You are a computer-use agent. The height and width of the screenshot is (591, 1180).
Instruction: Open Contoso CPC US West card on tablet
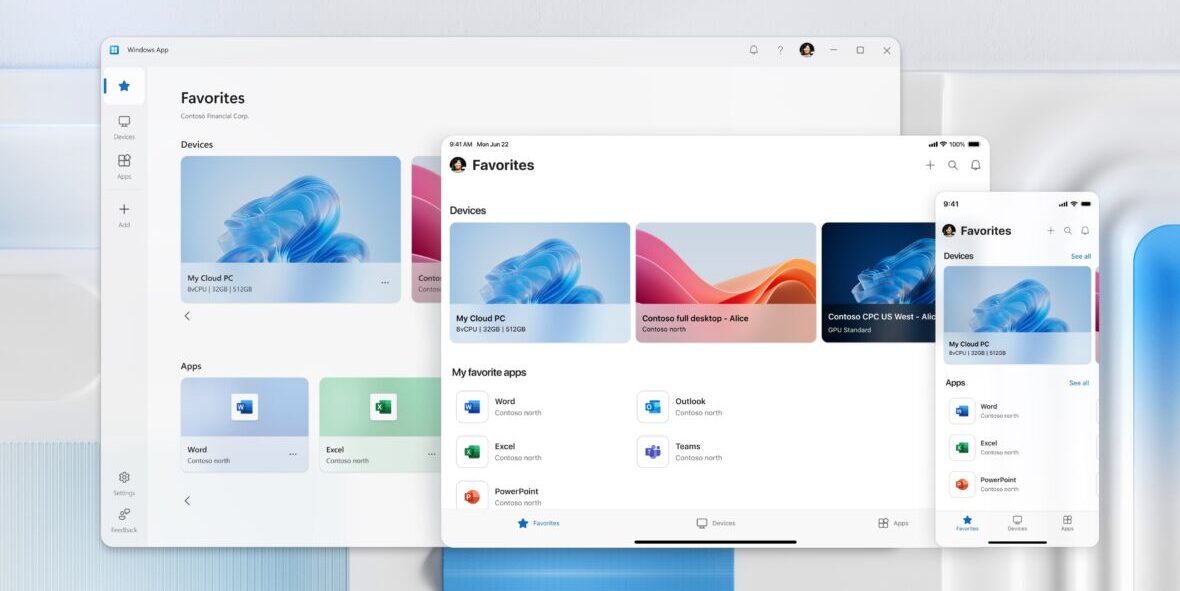tap(878, 282)
